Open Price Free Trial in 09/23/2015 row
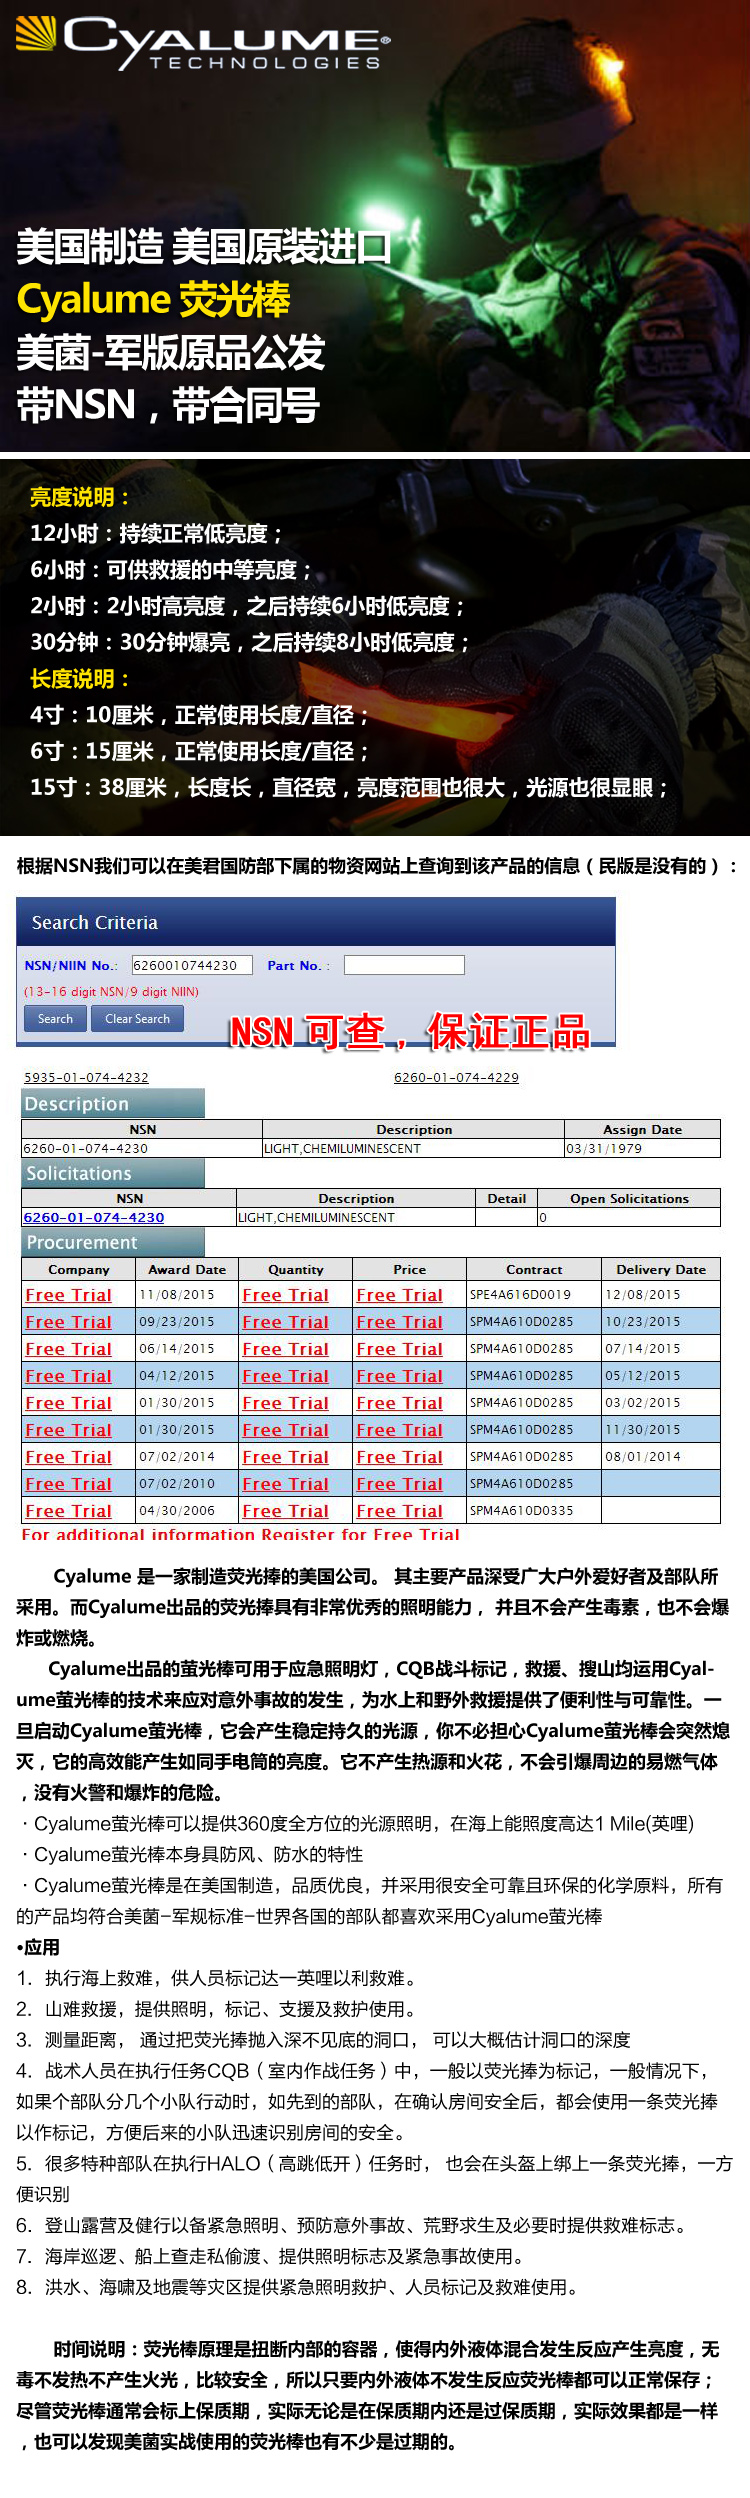The width and height of the screenshot is (750, 2498). tap(399, 1322)
